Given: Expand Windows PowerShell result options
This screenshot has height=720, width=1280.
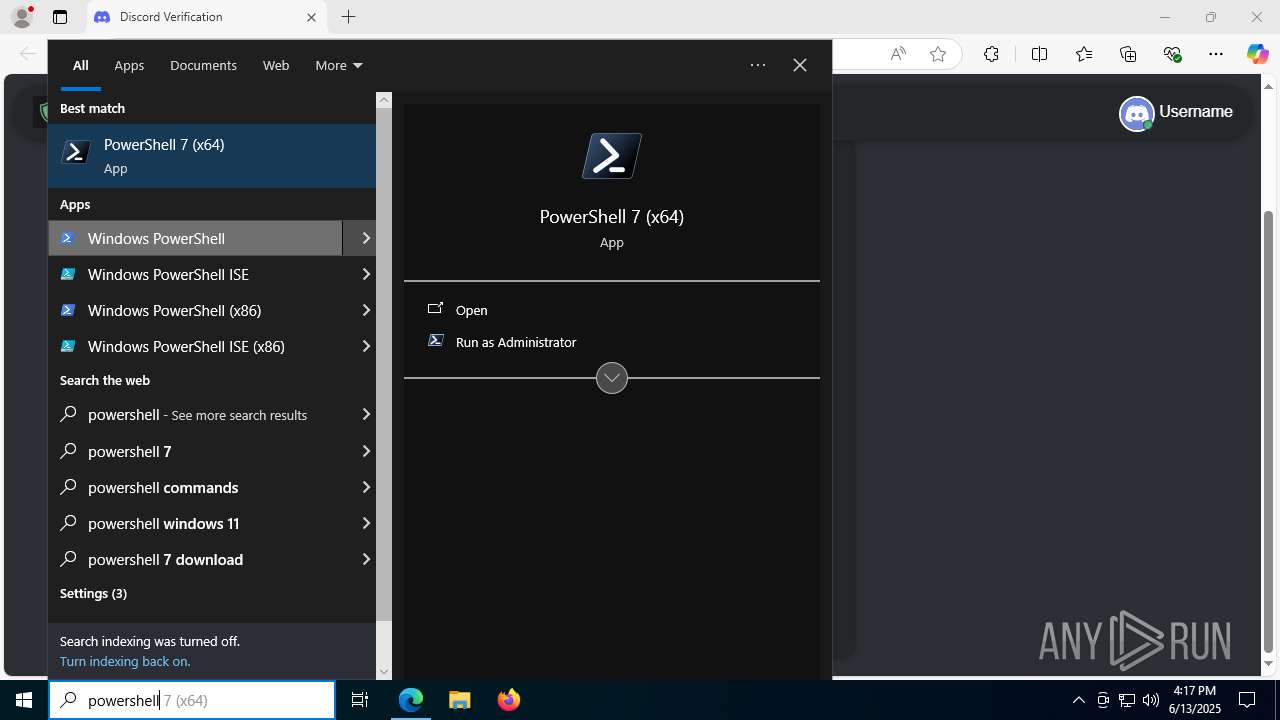Looking at the screenshot, I should [x=366, y=238].
